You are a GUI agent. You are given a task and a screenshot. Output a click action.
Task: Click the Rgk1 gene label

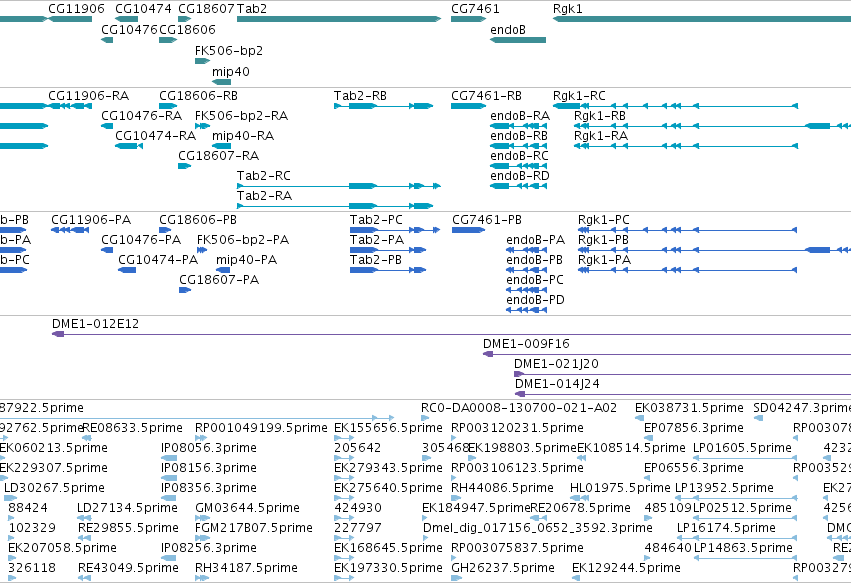(x=568, y=9)
